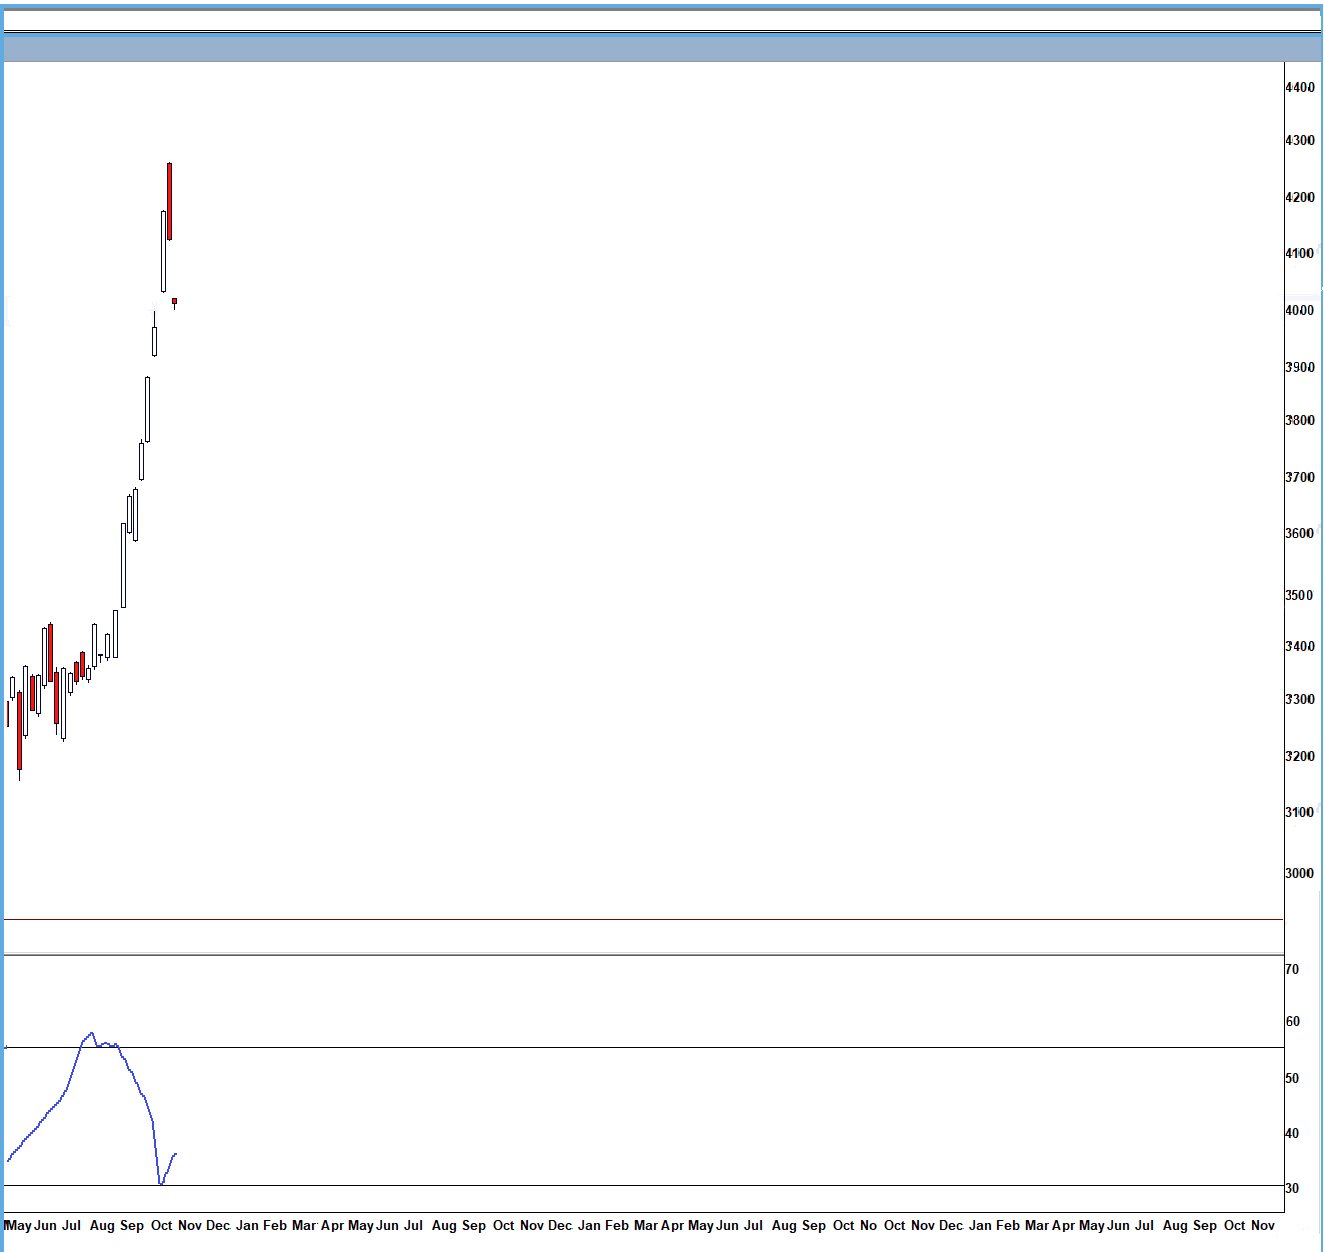Click the white text bar at top

coord(660,20)
